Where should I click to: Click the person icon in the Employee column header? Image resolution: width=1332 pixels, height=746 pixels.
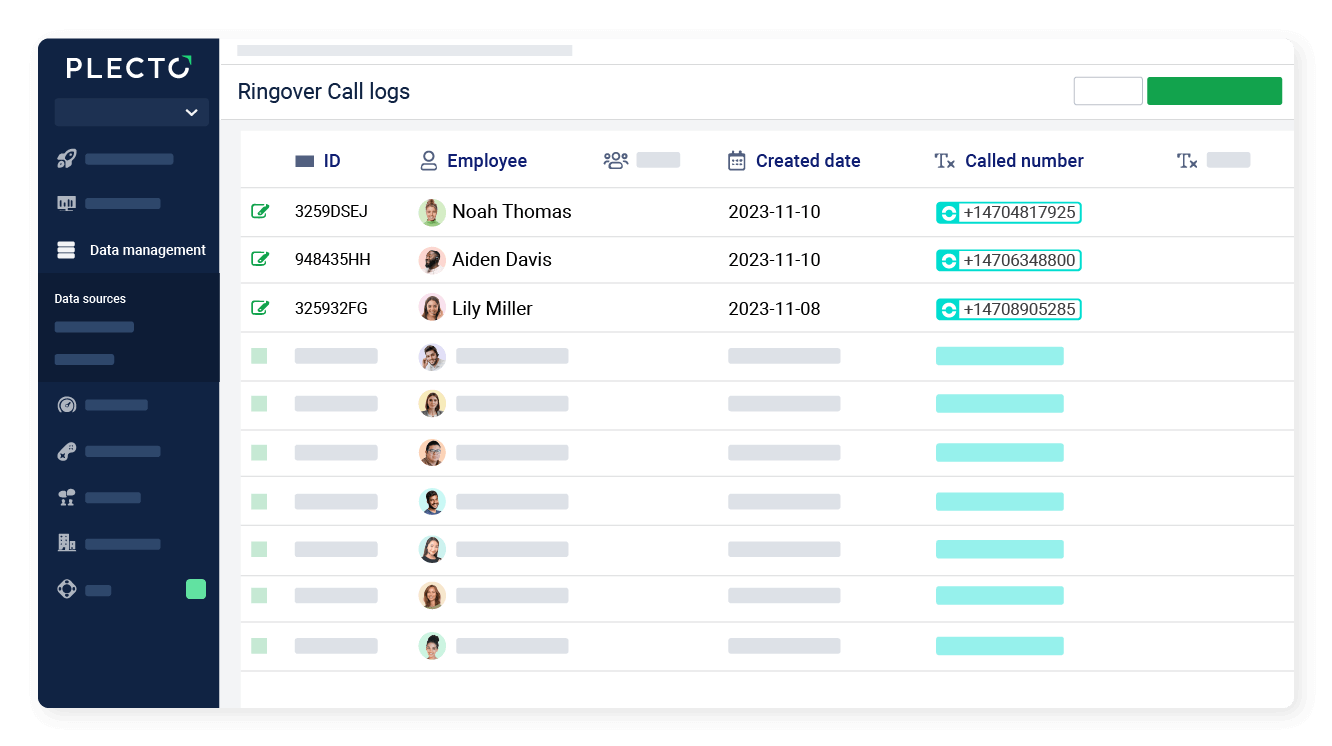point(429,160)
